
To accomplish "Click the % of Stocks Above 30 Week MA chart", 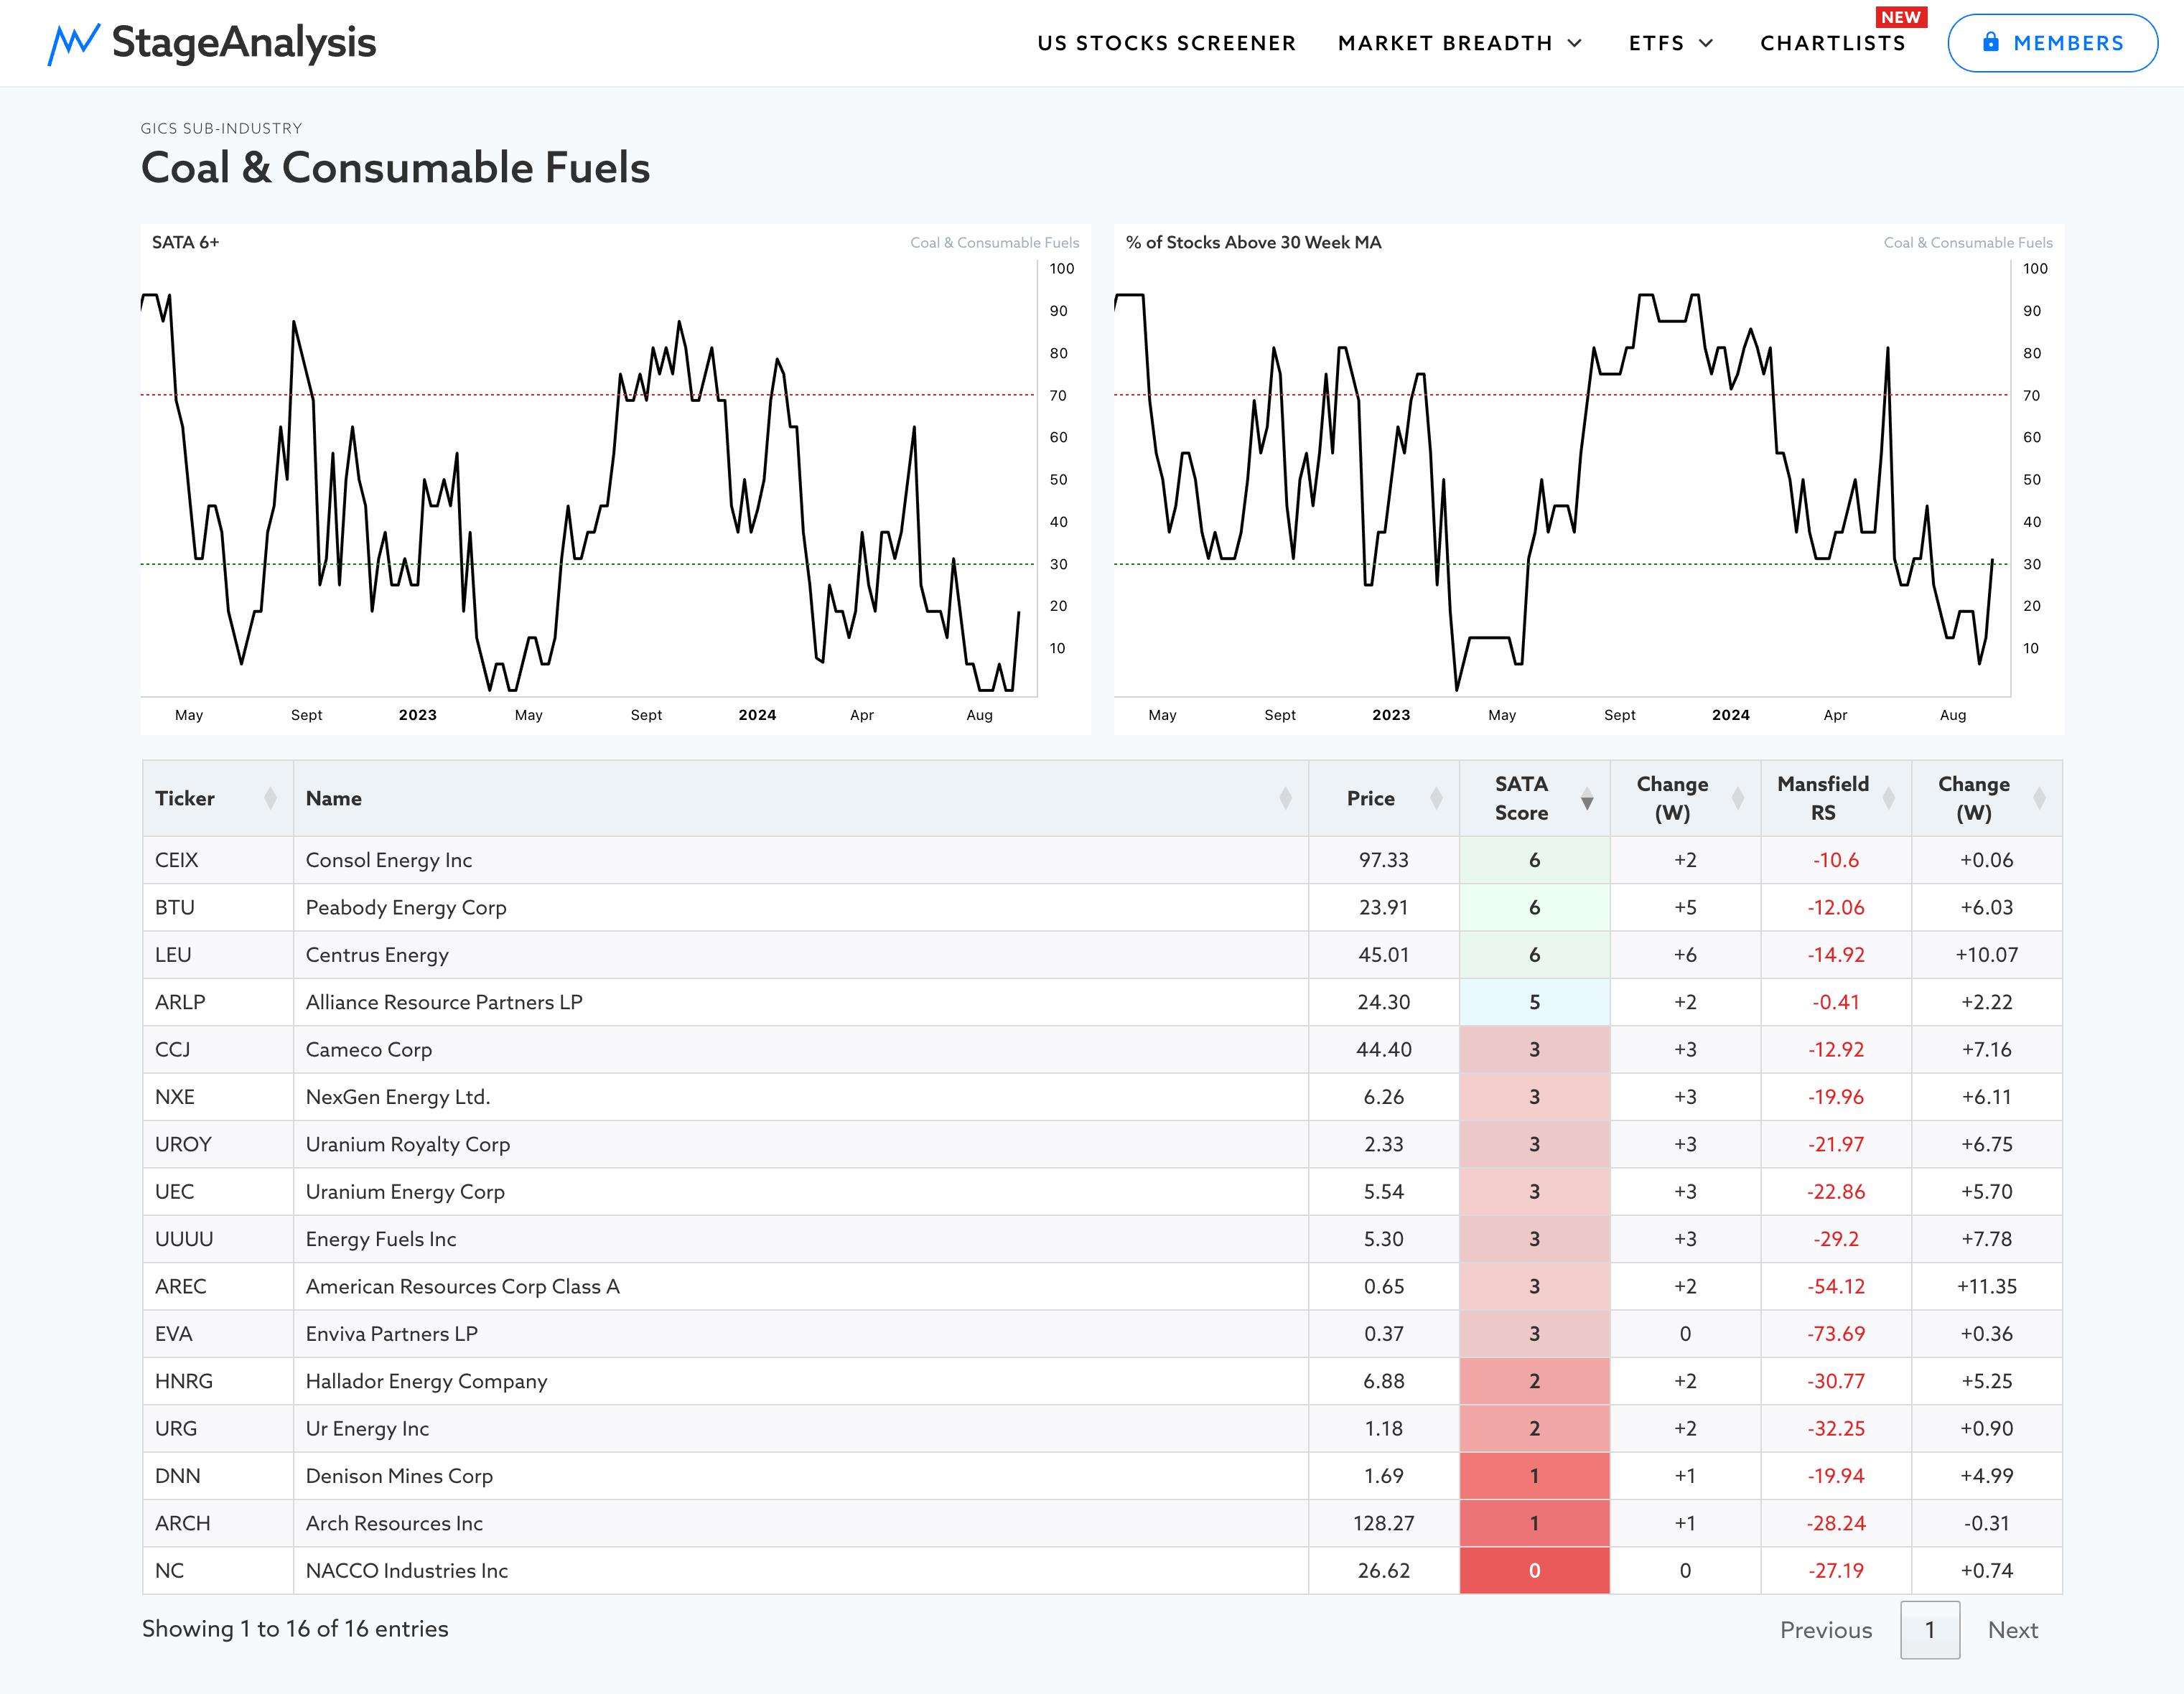I will [1588, 480].
